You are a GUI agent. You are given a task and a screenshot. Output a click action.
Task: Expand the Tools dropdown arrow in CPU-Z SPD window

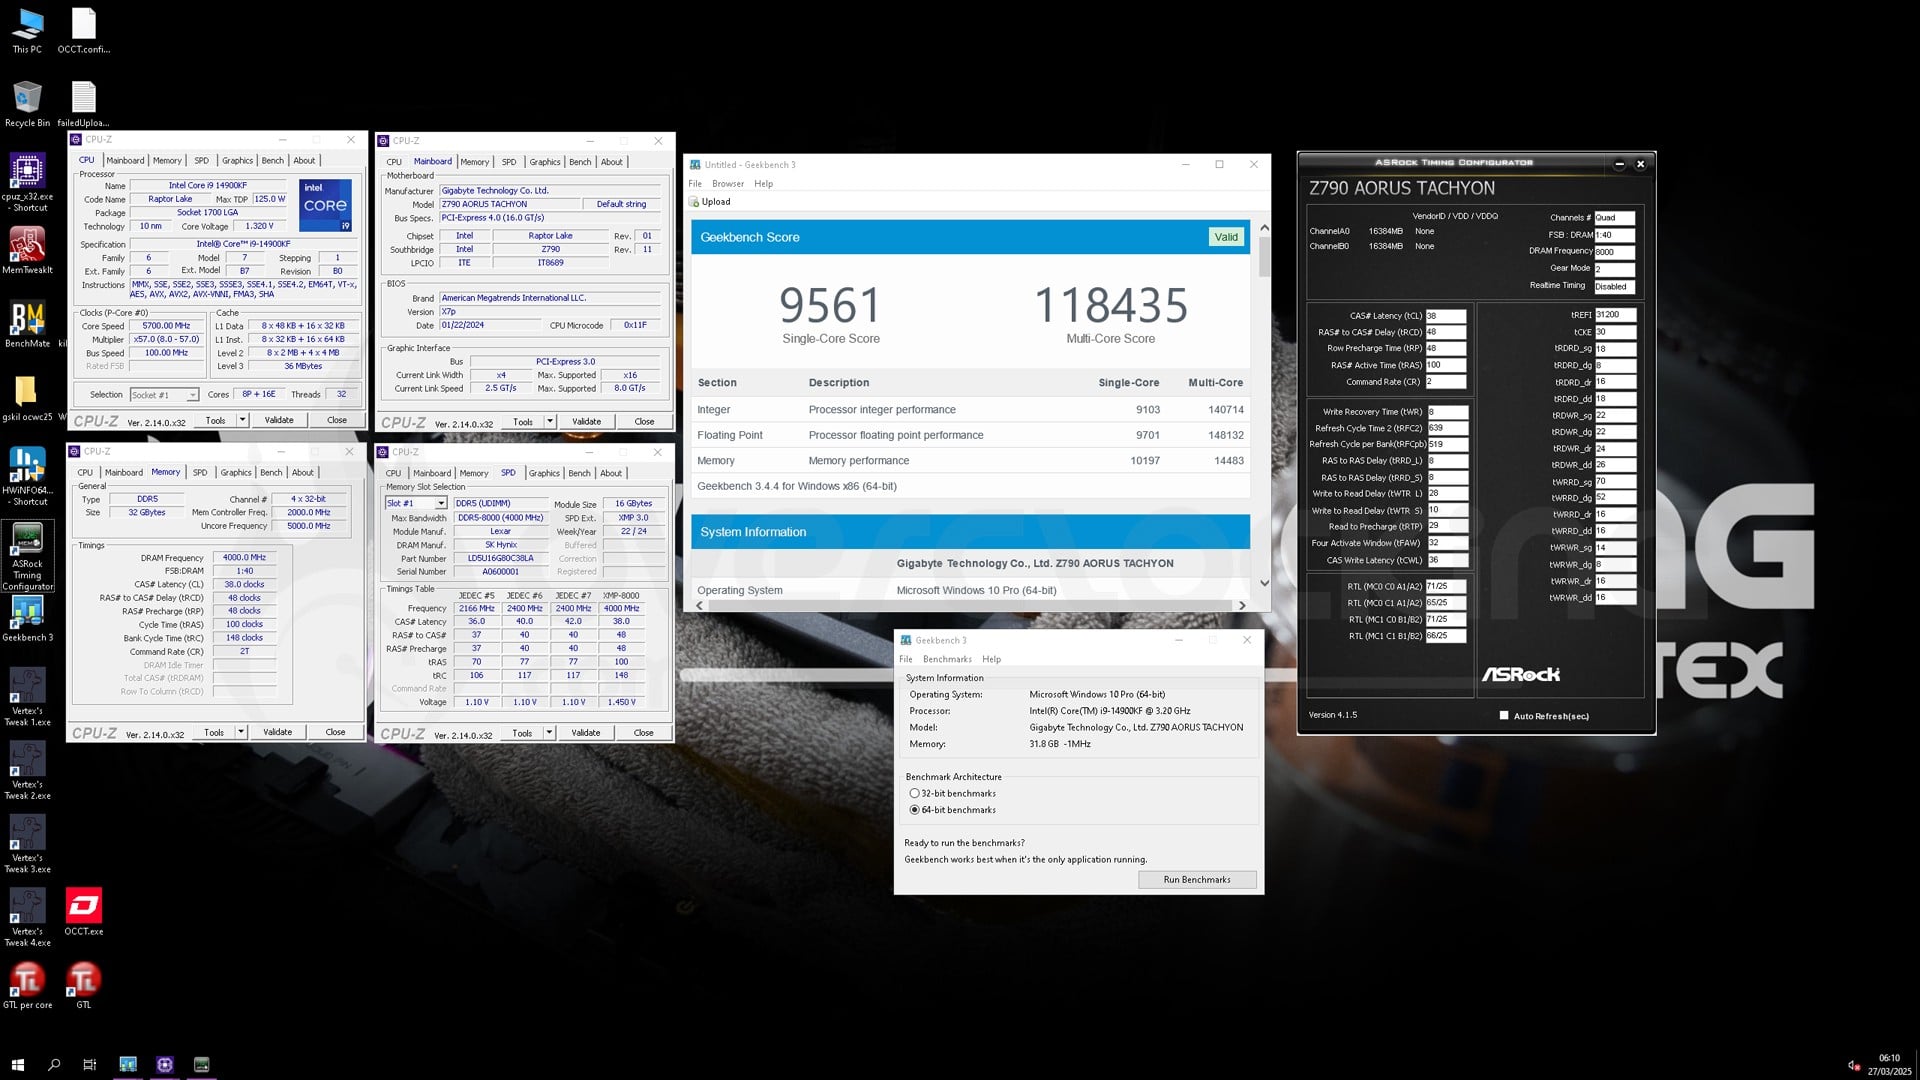click(x=549, y=733)
